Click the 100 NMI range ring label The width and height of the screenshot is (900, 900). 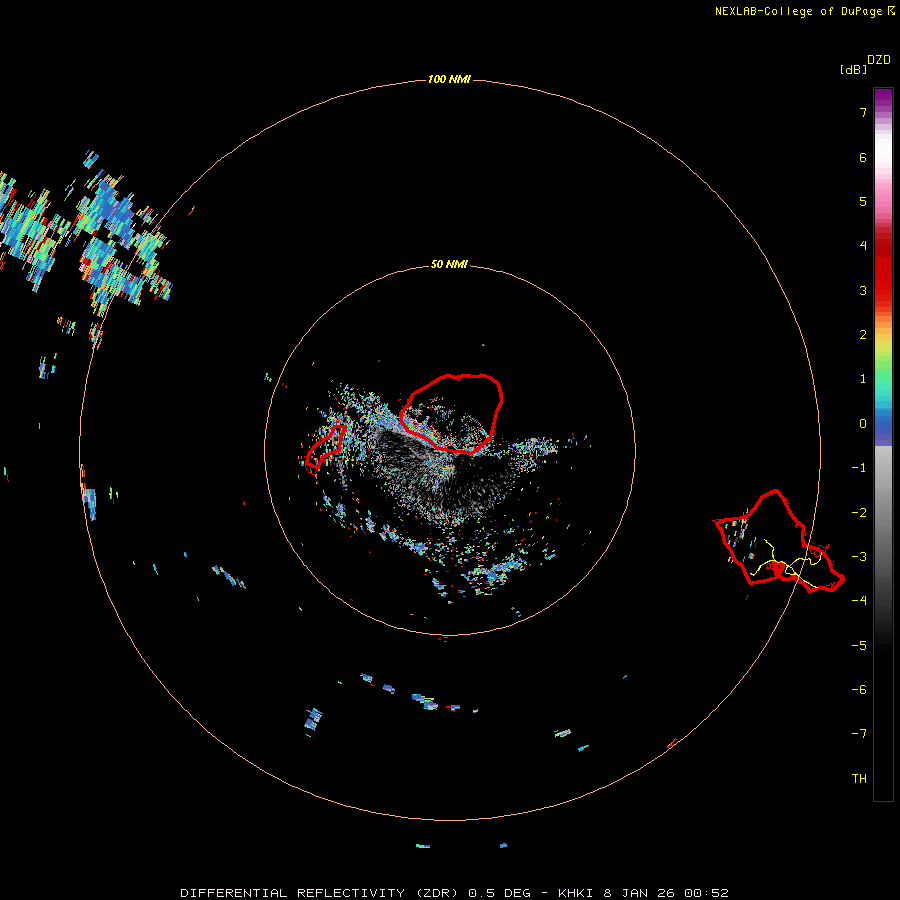pos(449,79)
